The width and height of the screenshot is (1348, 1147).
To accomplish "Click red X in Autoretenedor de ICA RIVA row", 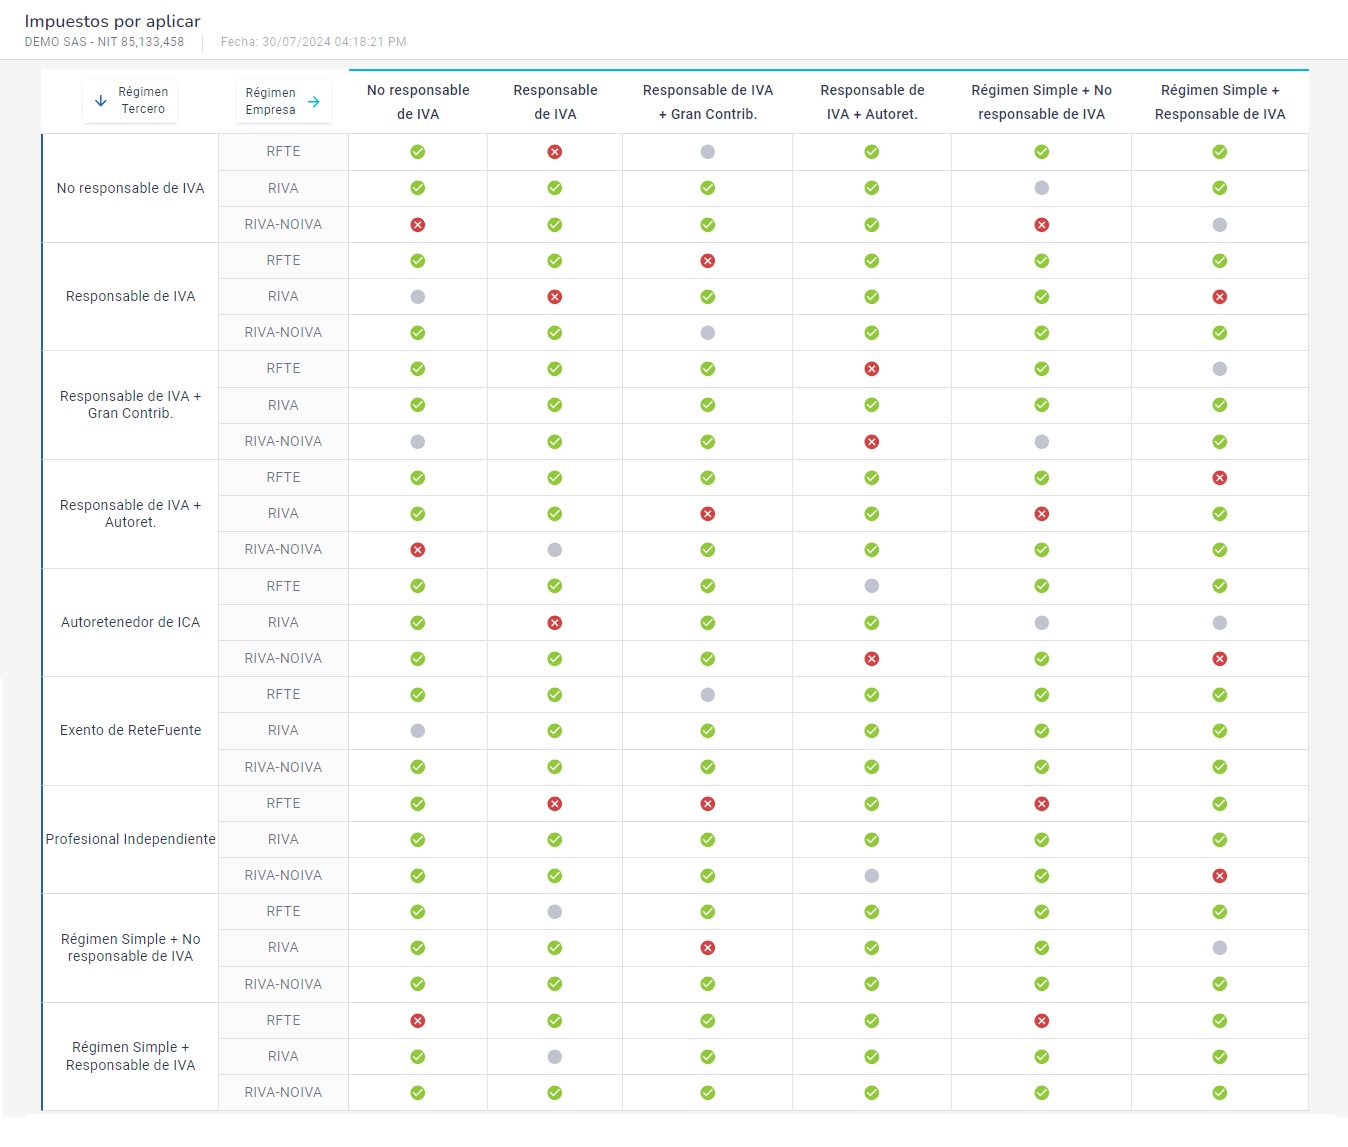I will pos(555,622).
